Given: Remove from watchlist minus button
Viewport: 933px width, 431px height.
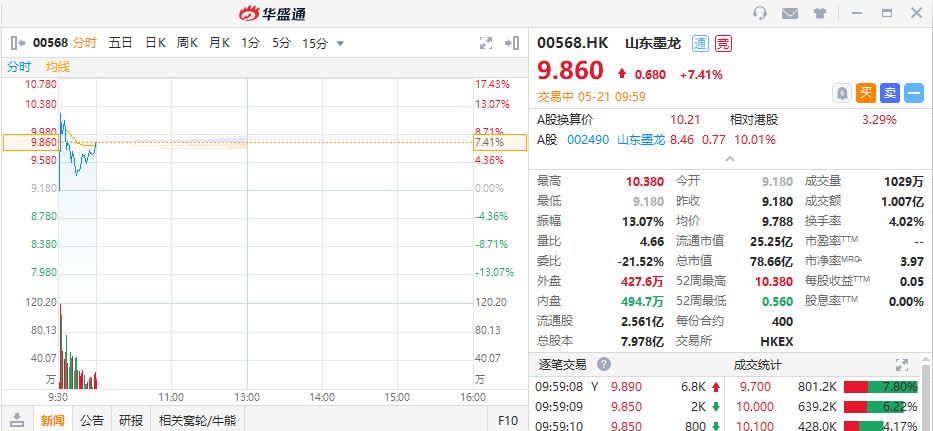Looking at the screenshot, I should click(x=914, y=93).
